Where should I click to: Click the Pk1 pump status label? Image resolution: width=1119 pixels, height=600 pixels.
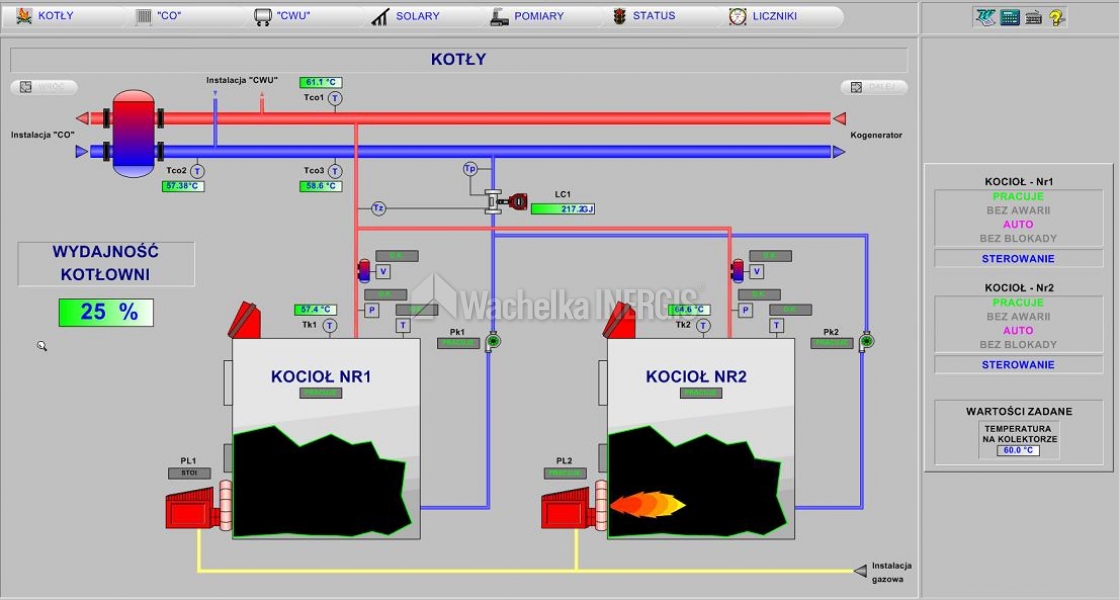[x=458, y=343]
